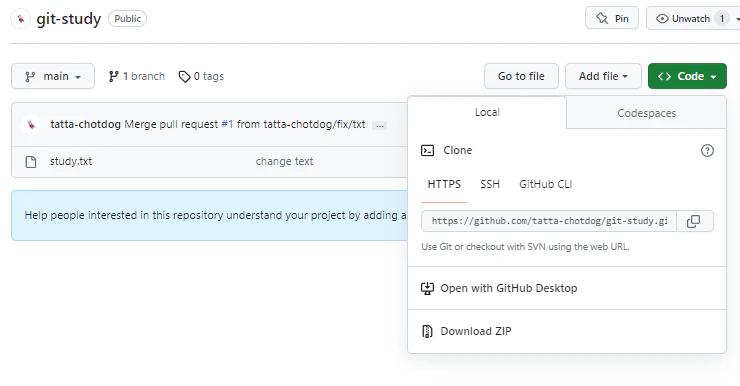
Task: Copy the clone URL to clipboard
Action: tap(694, 221)
